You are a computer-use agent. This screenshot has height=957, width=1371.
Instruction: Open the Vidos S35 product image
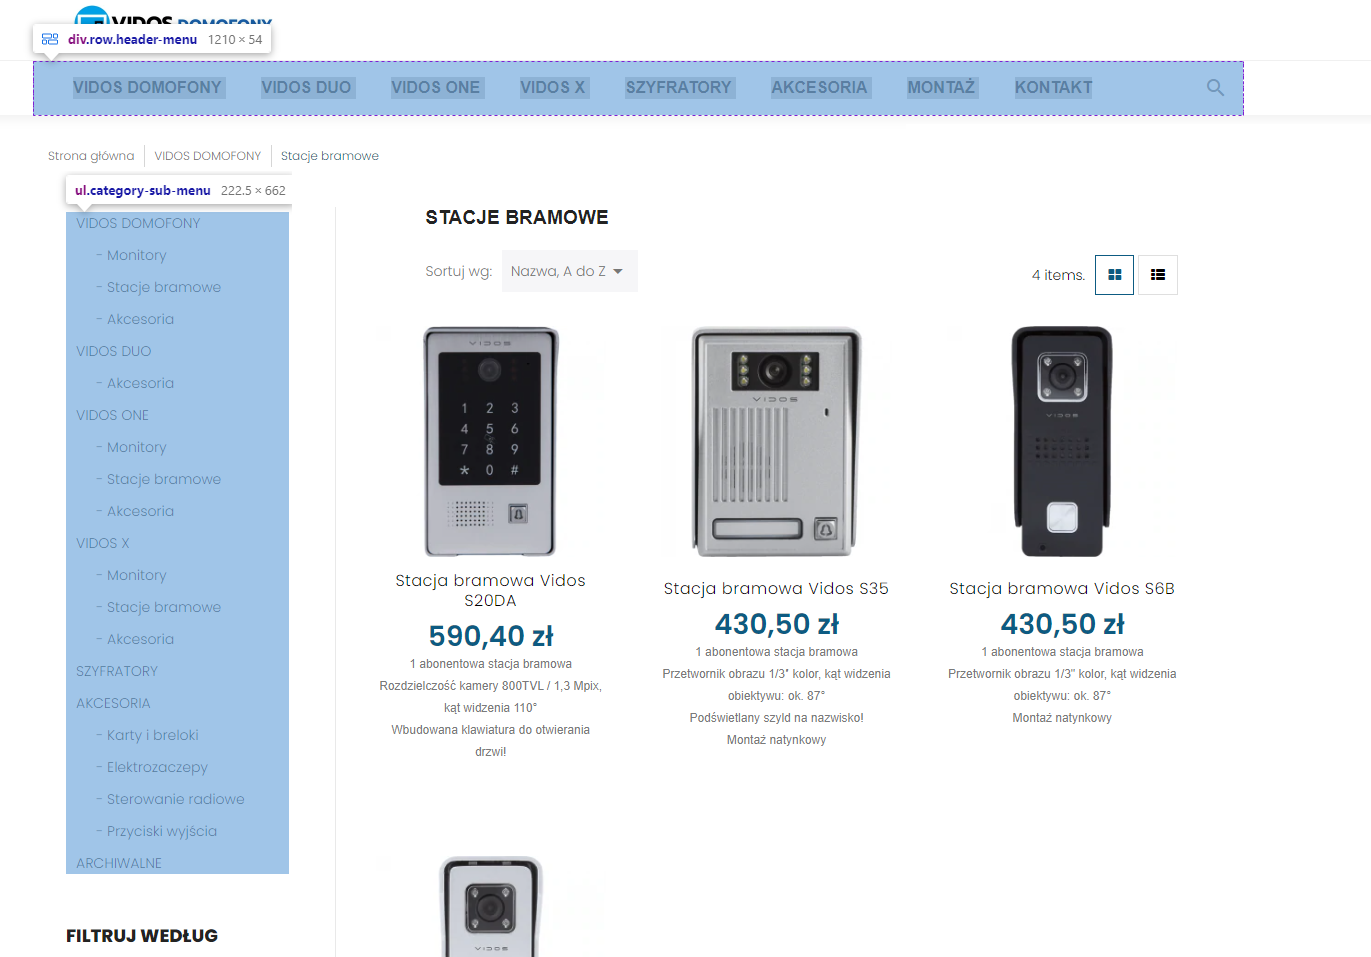coord(776,441)
